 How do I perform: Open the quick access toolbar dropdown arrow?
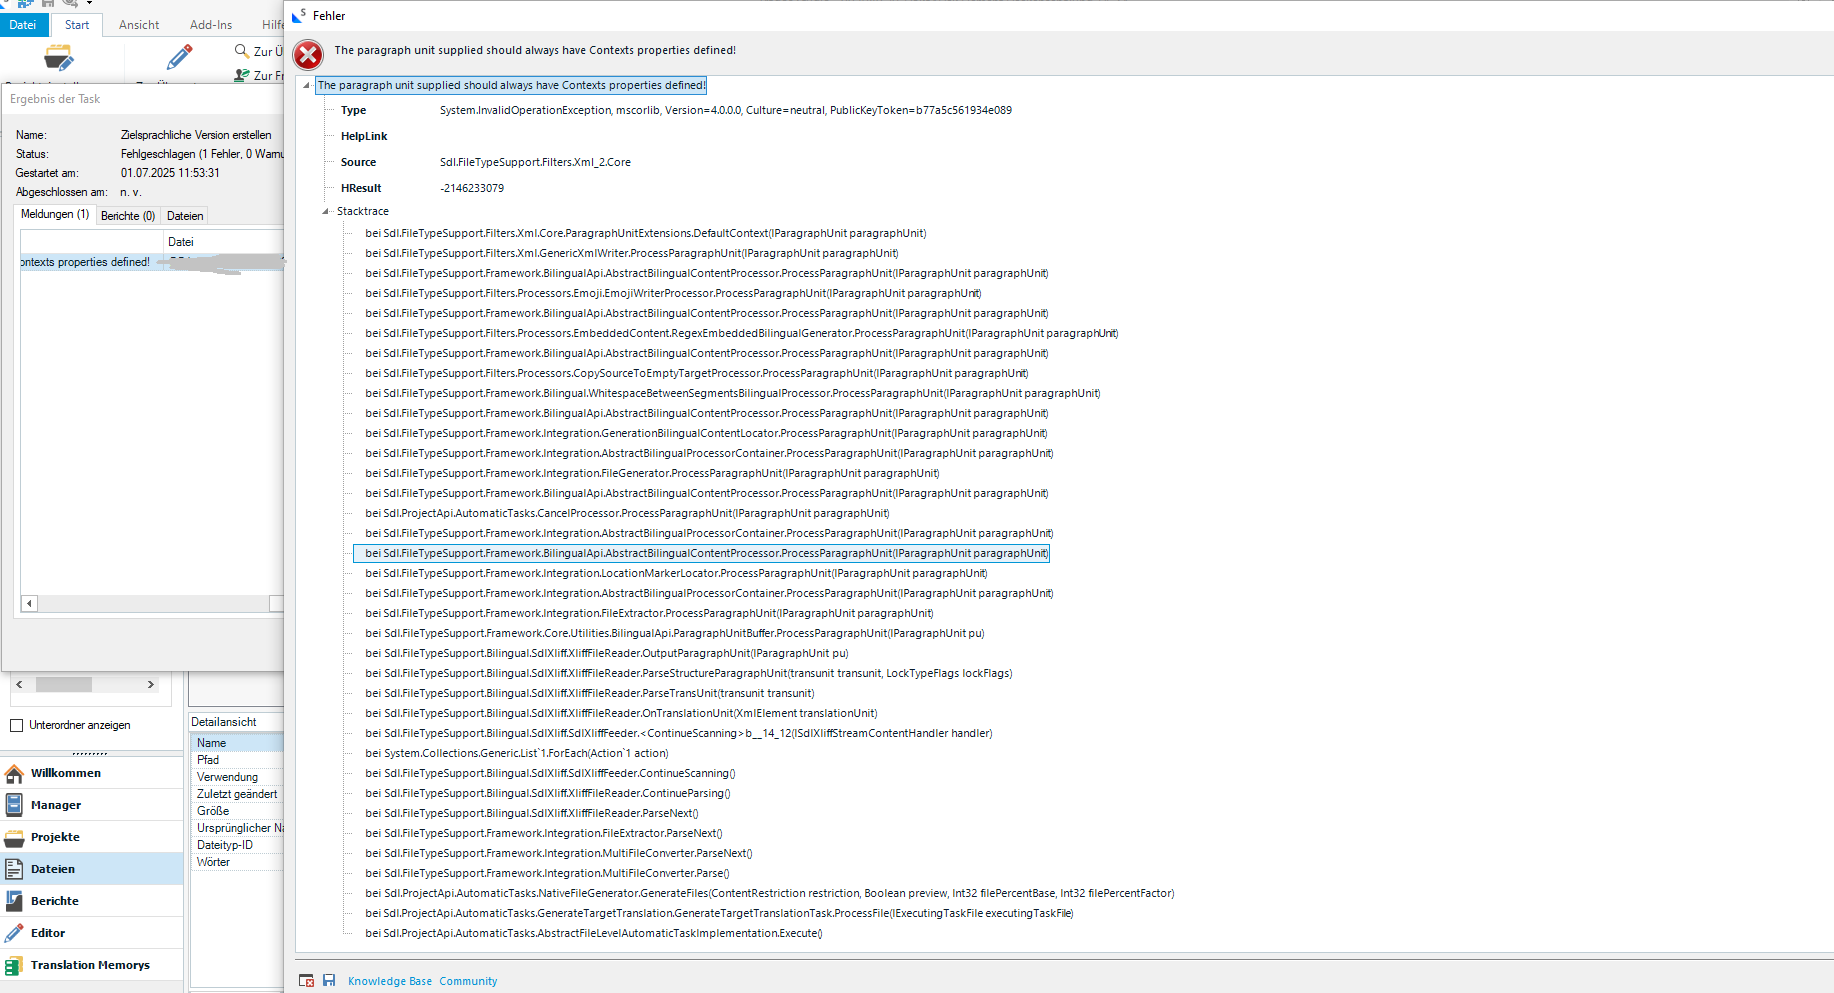click(89, 3)
